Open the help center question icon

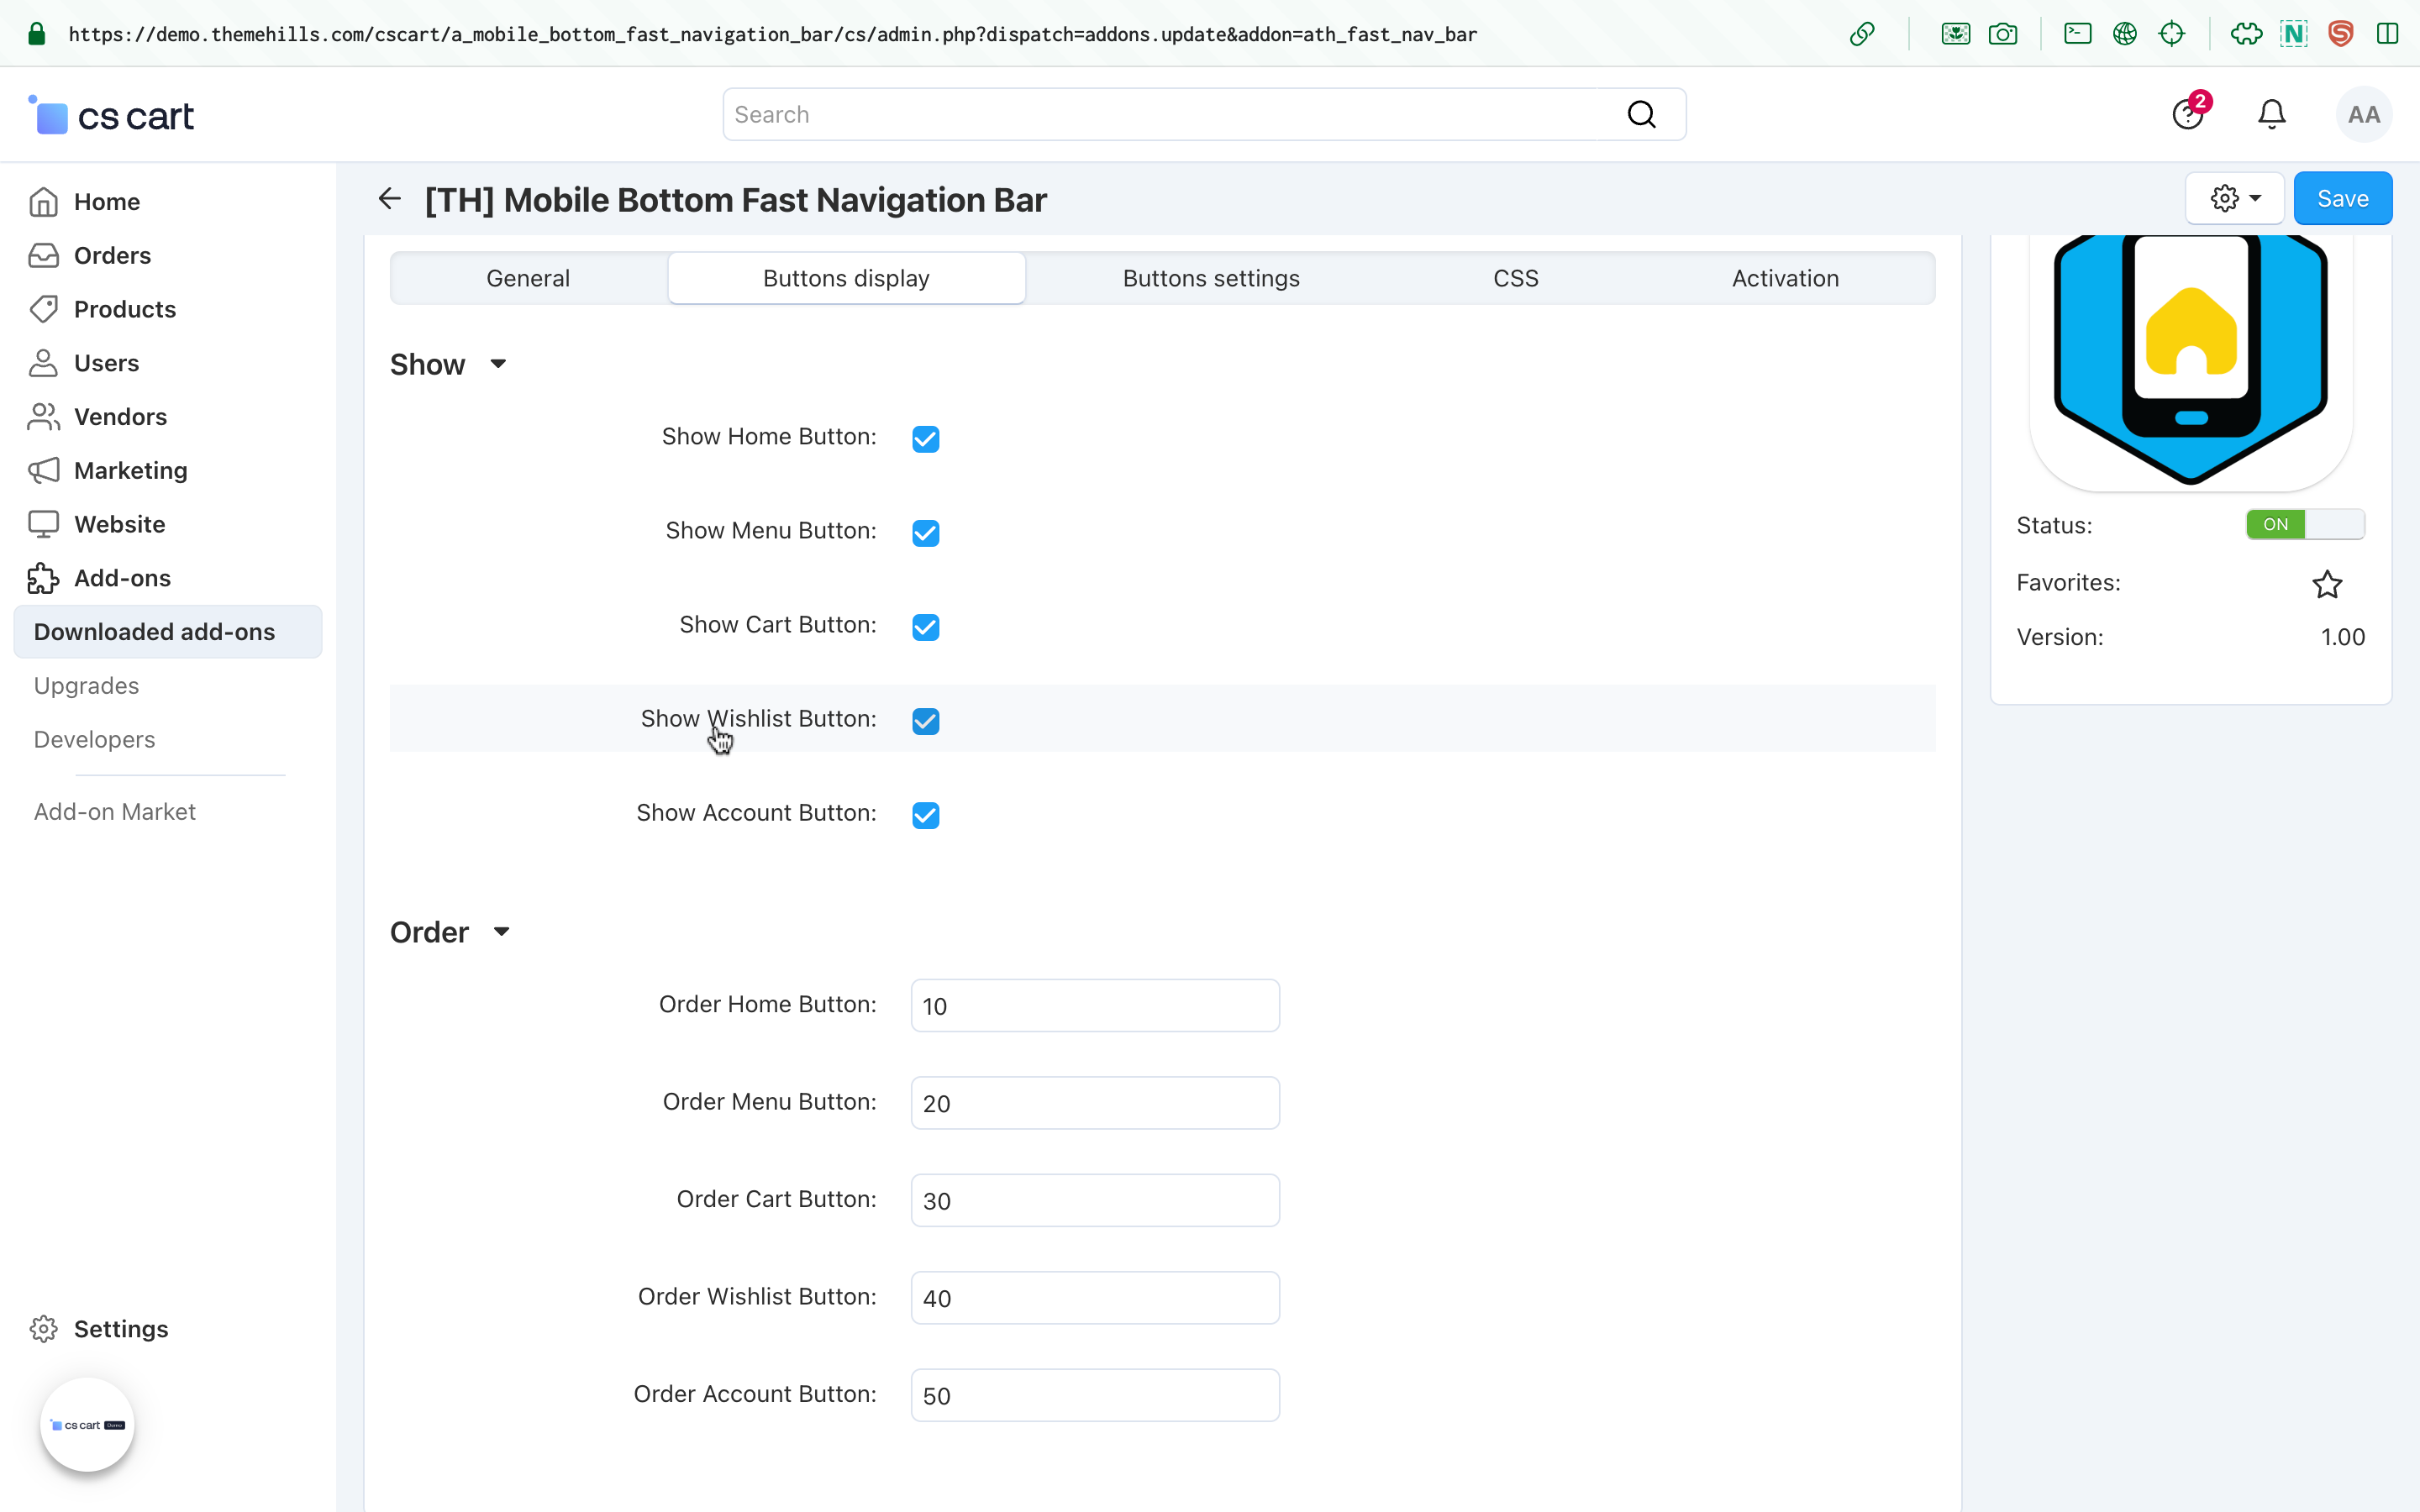click(x=2187, y=115)
